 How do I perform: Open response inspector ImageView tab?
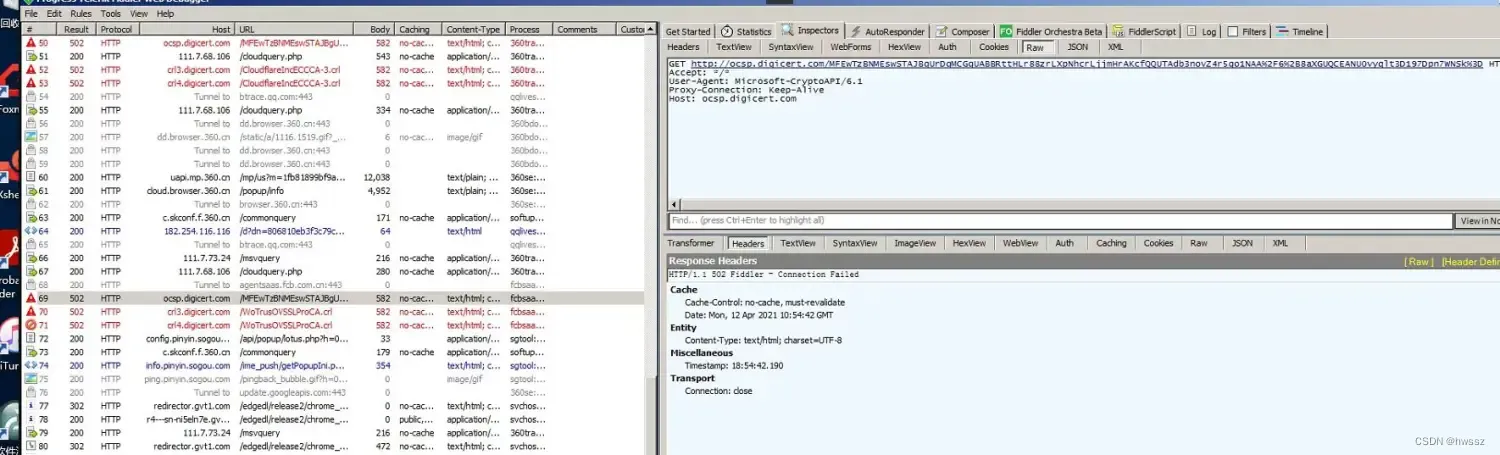pos(915,243)
